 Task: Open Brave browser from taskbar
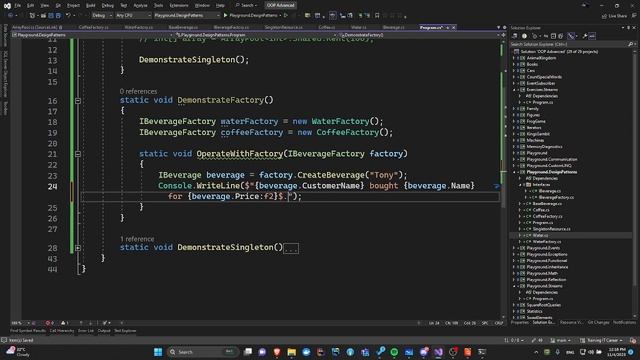click(277, 352)
